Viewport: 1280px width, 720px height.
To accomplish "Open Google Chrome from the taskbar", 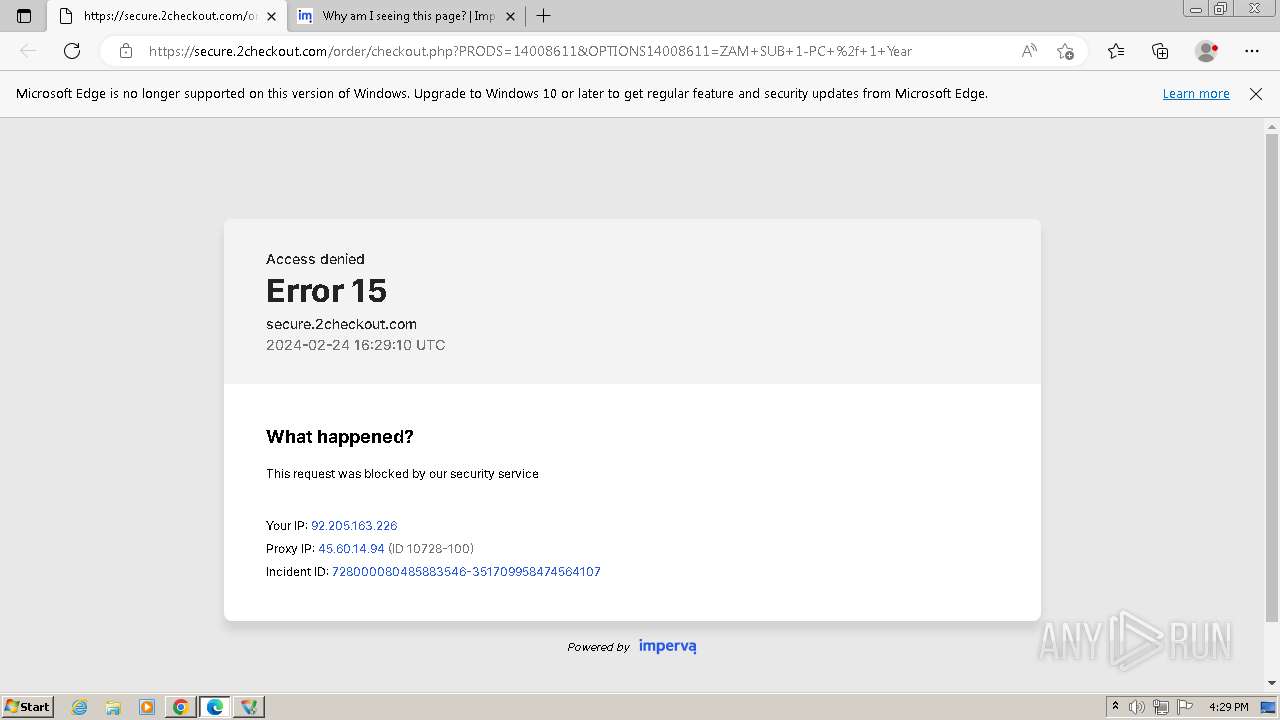I will [181, 707].
